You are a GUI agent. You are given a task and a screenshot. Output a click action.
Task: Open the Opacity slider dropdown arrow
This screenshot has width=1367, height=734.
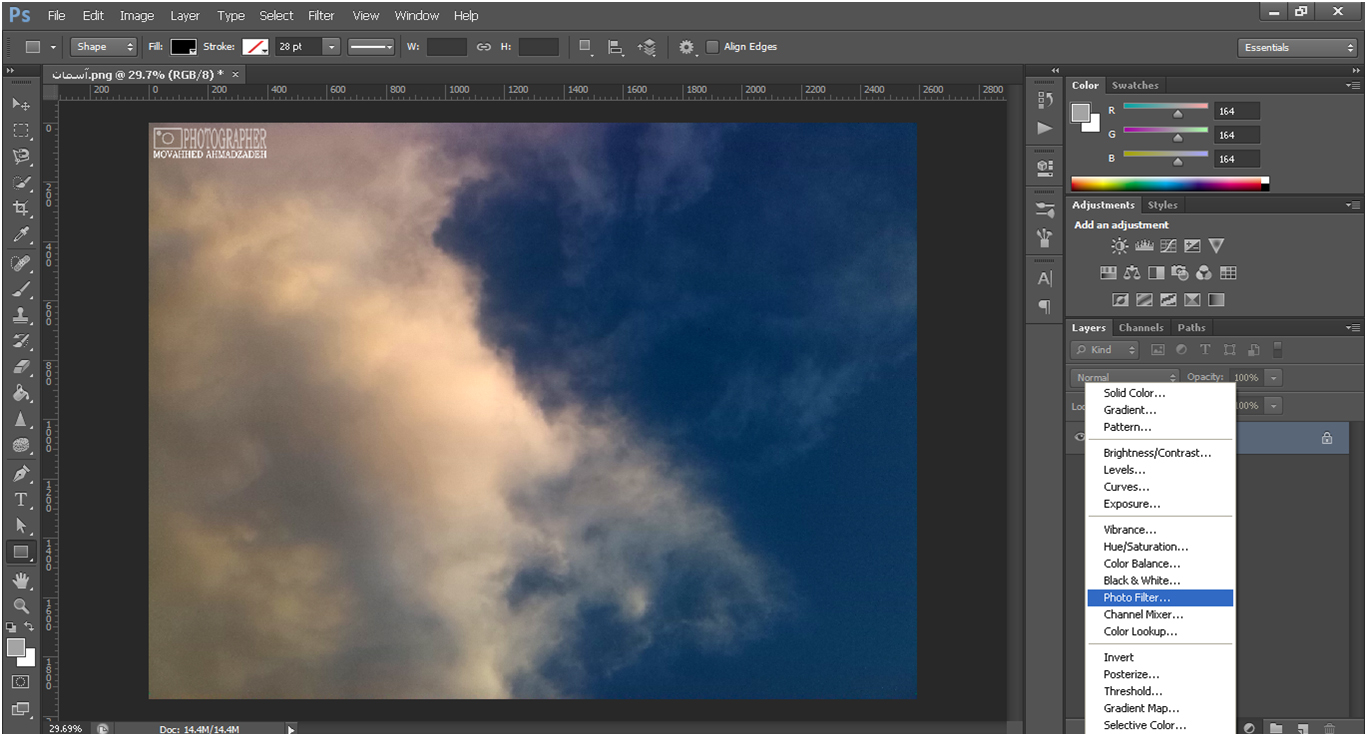coord(1273,378)
